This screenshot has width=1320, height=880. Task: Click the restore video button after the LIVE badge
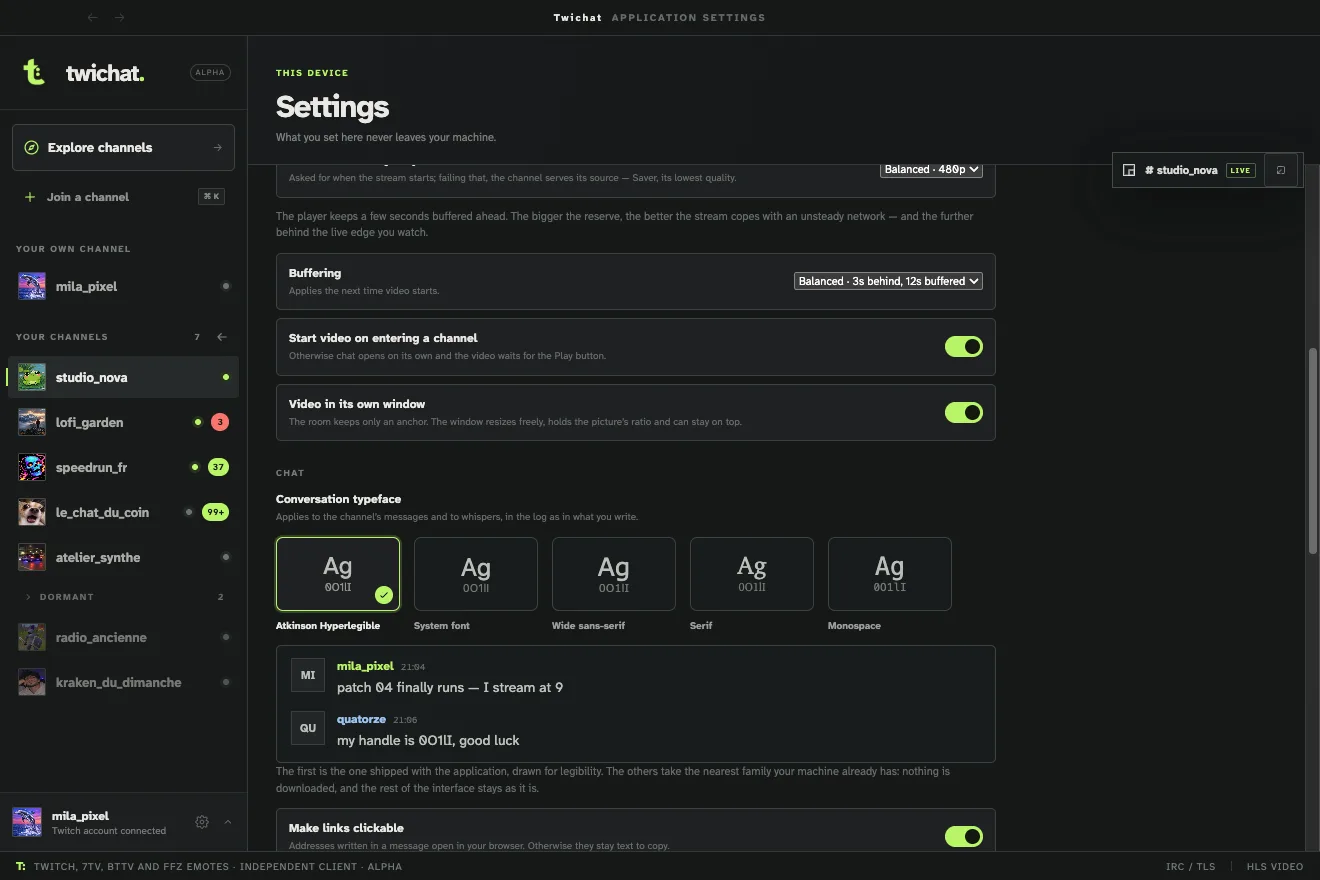[1281, 170]
